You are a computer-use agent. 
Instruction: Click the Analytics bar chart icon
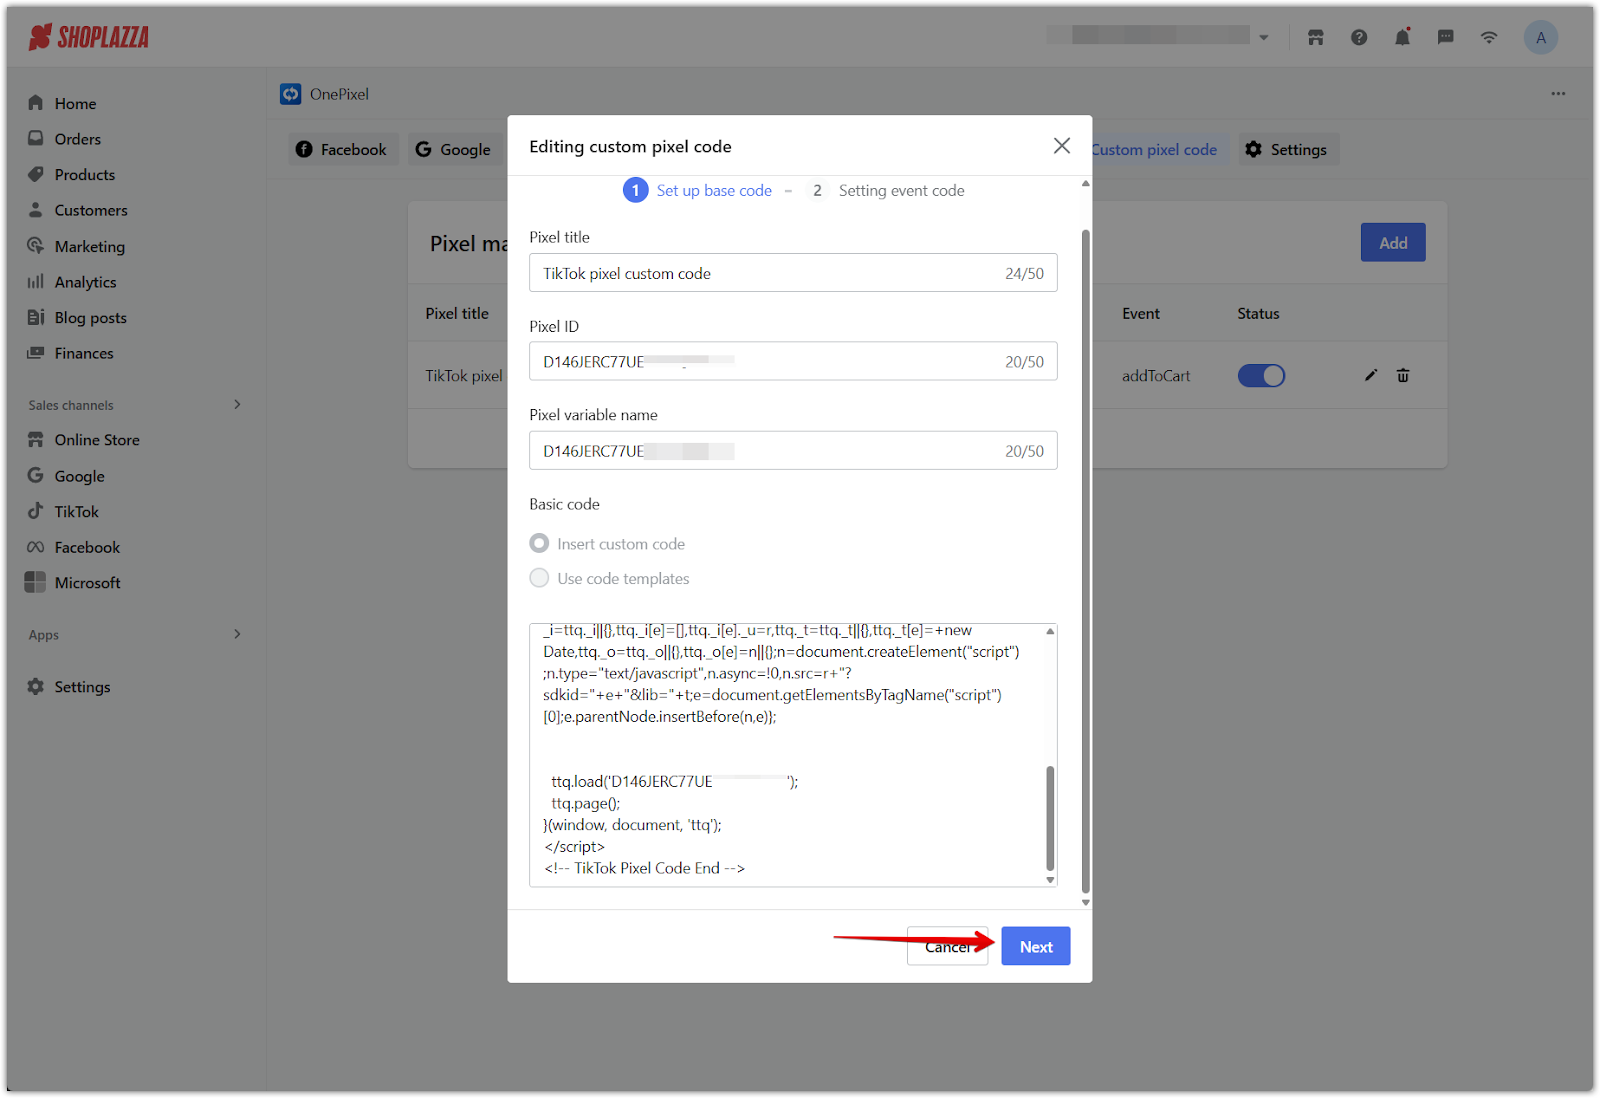(36, 282)
